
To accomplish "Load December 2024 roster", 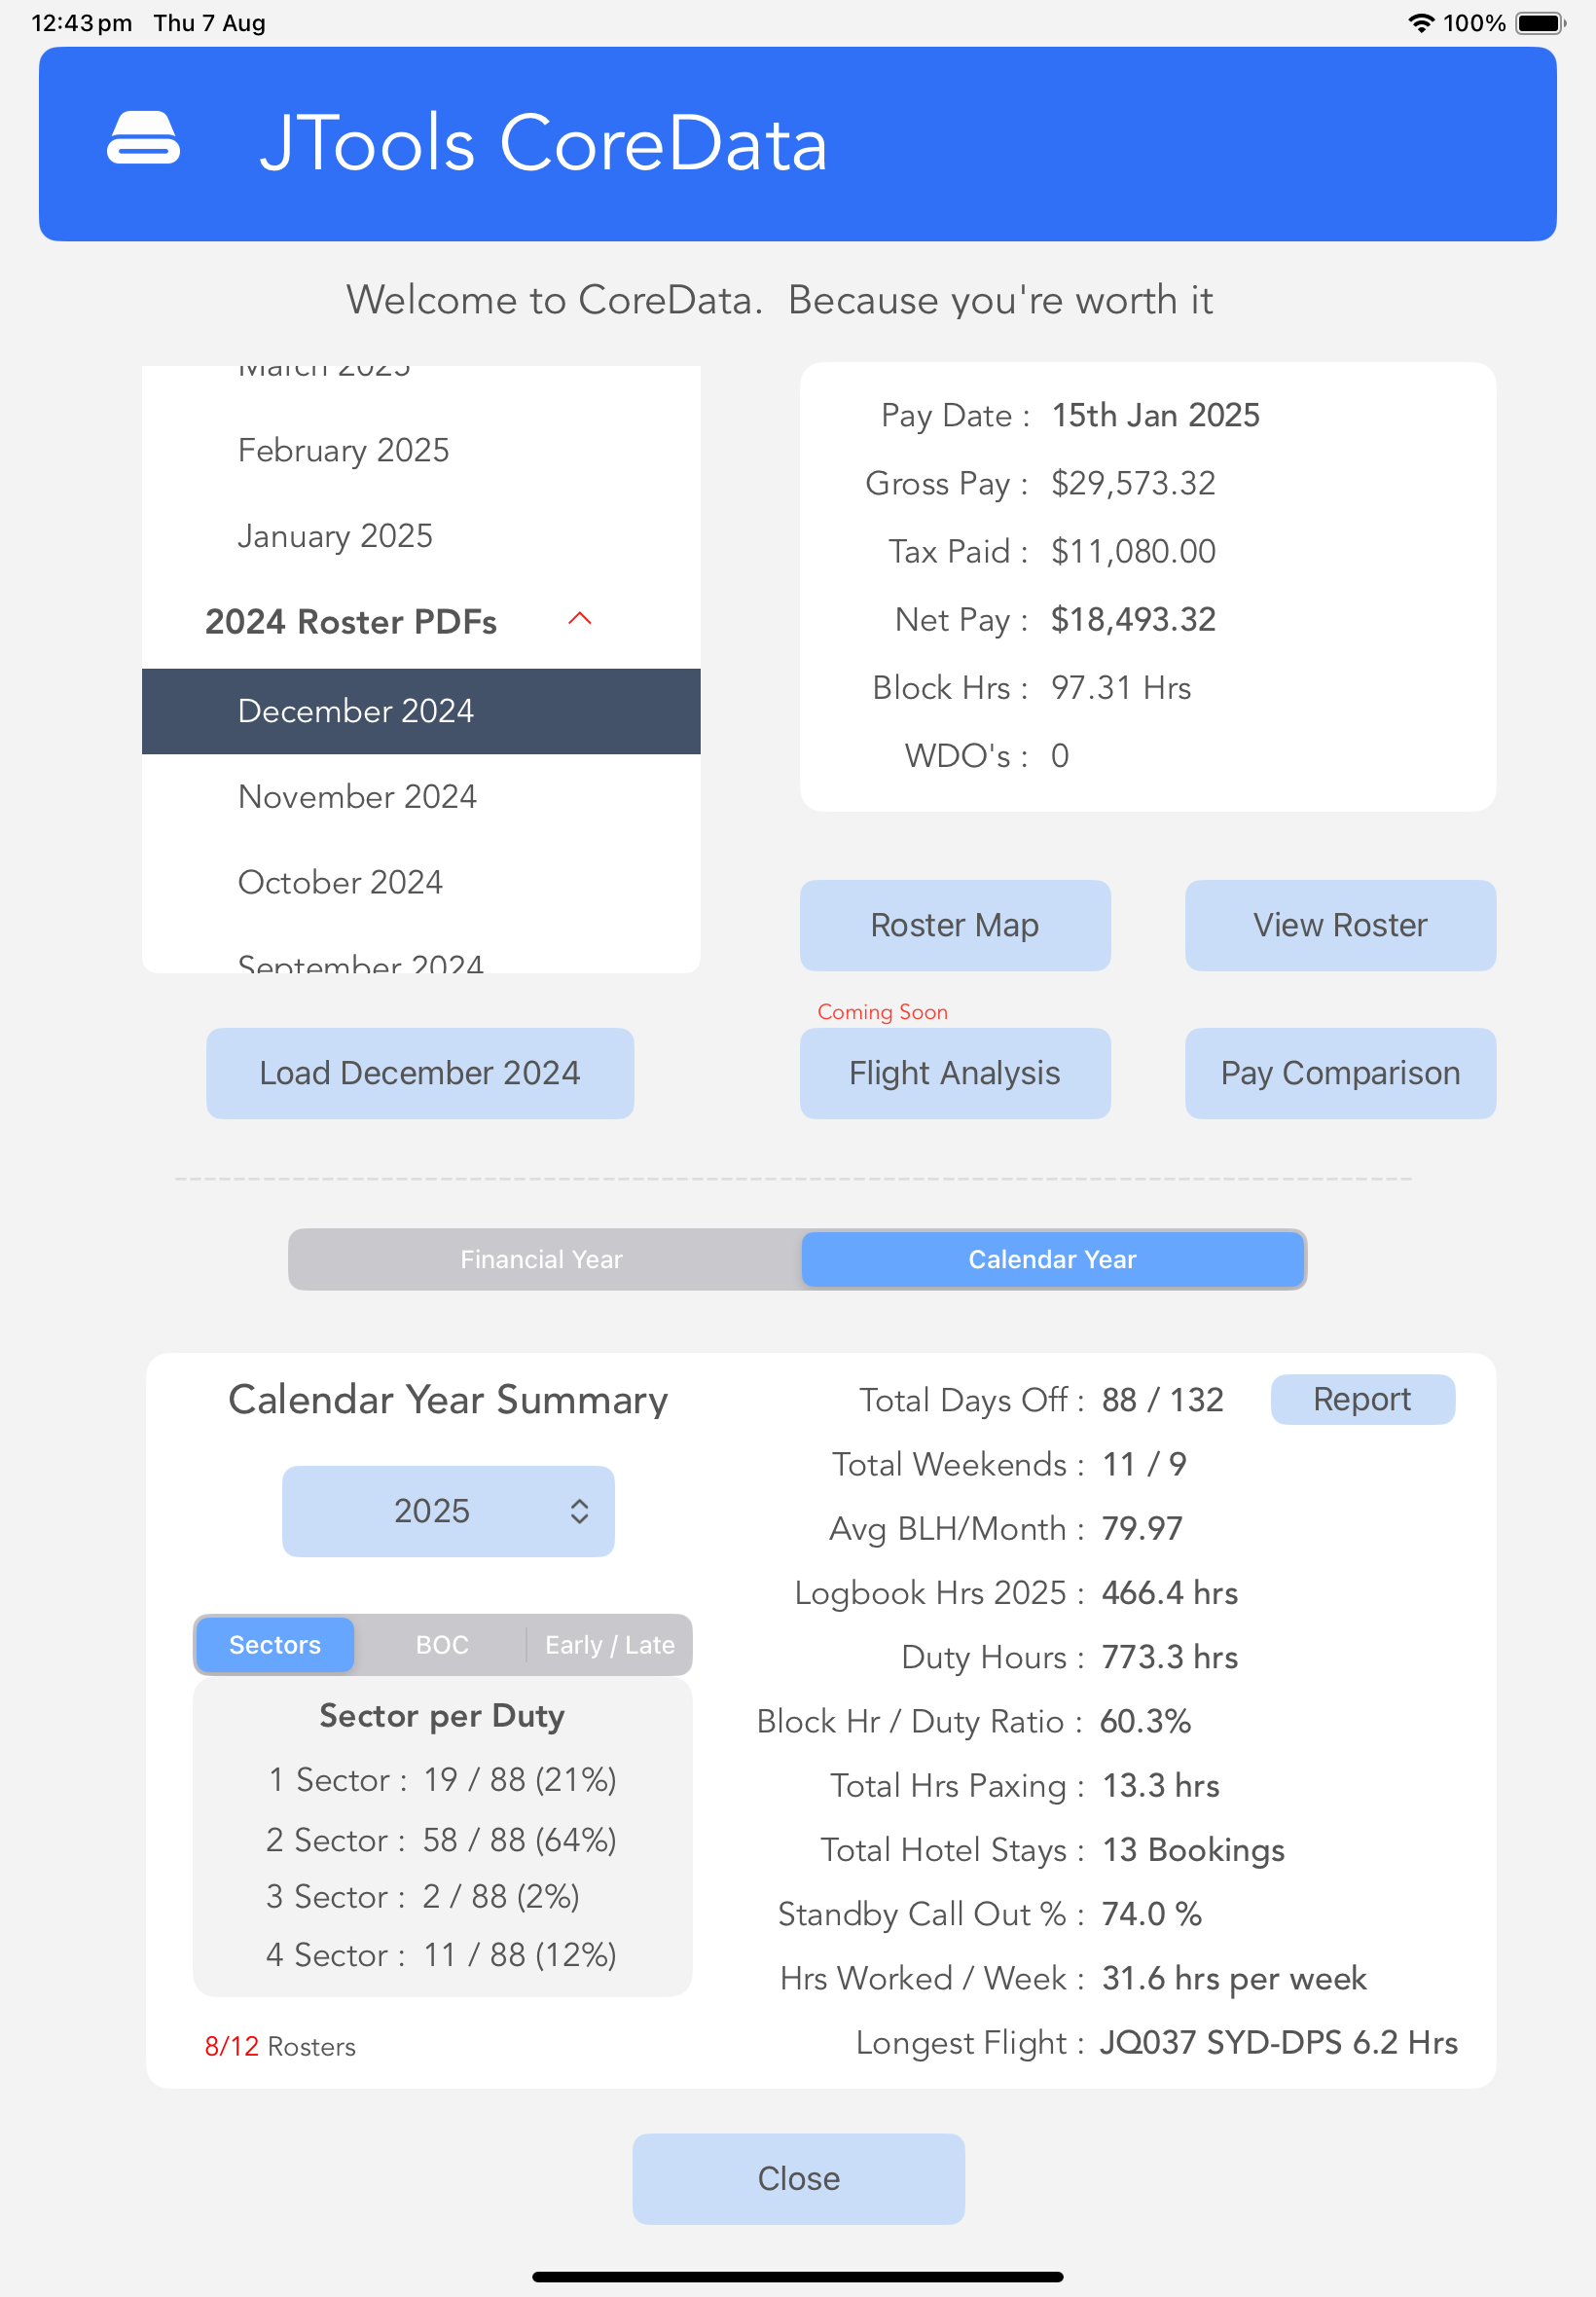I will coord(419,1072).
